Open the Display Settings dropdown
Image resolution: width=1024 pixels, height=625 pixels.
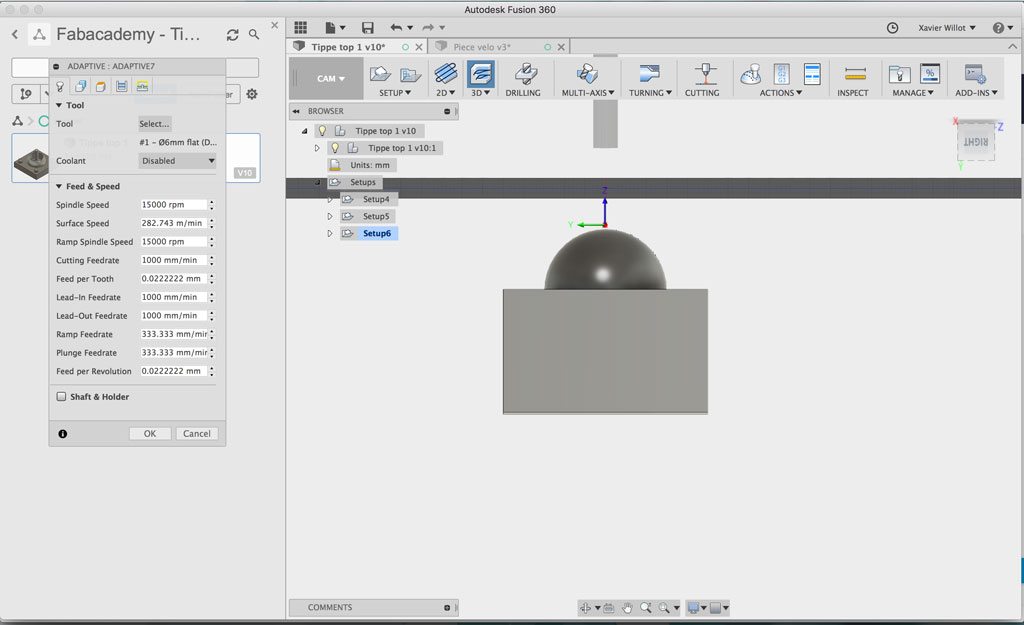[x=697, y=608]
